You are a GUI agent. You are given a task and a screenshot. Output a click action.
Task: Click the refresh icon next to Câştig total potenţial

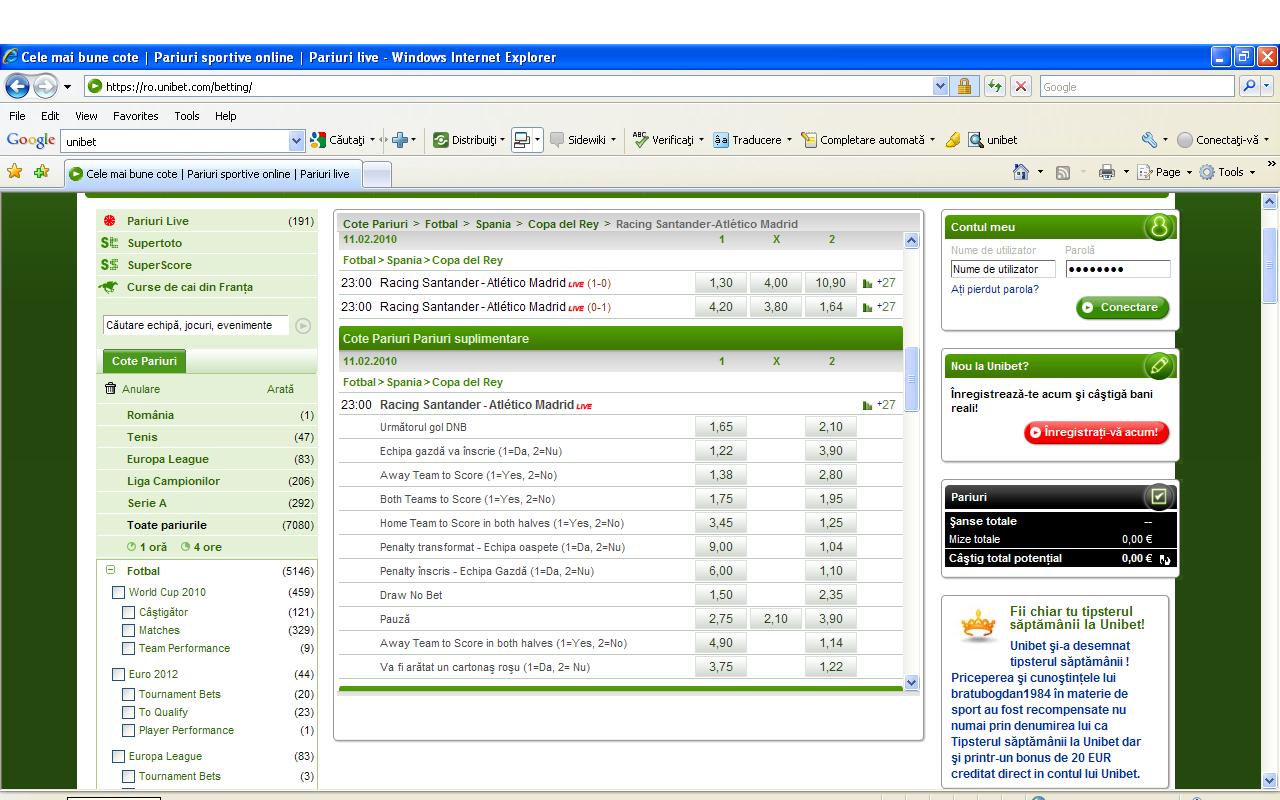(1165, 559)
